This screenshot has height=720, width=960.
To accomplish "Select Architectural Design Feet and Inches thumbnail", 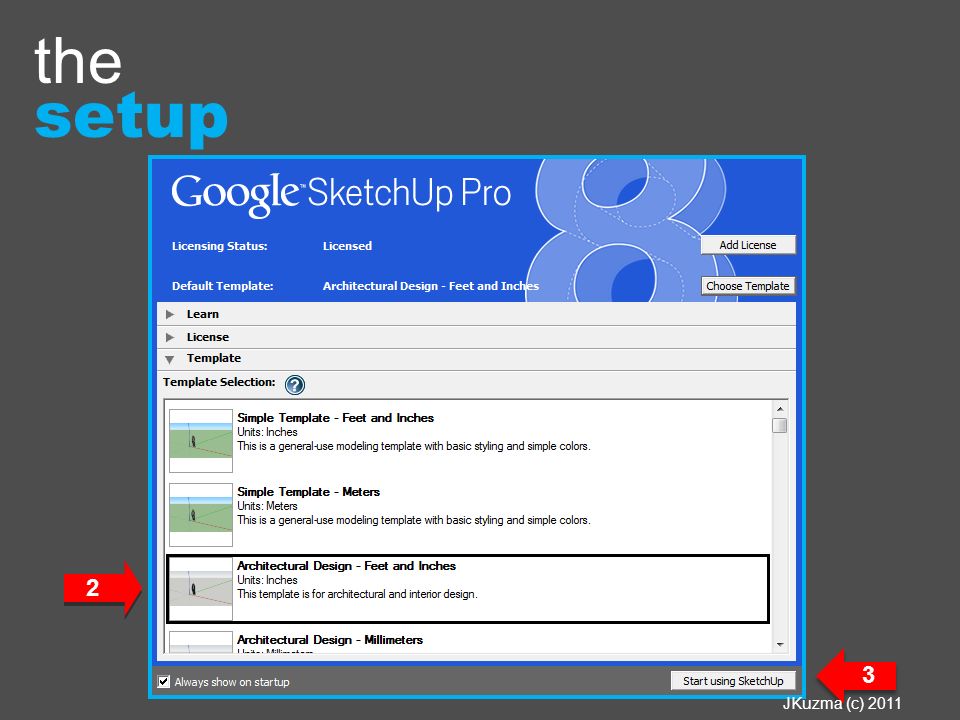I will pos(201,589).
